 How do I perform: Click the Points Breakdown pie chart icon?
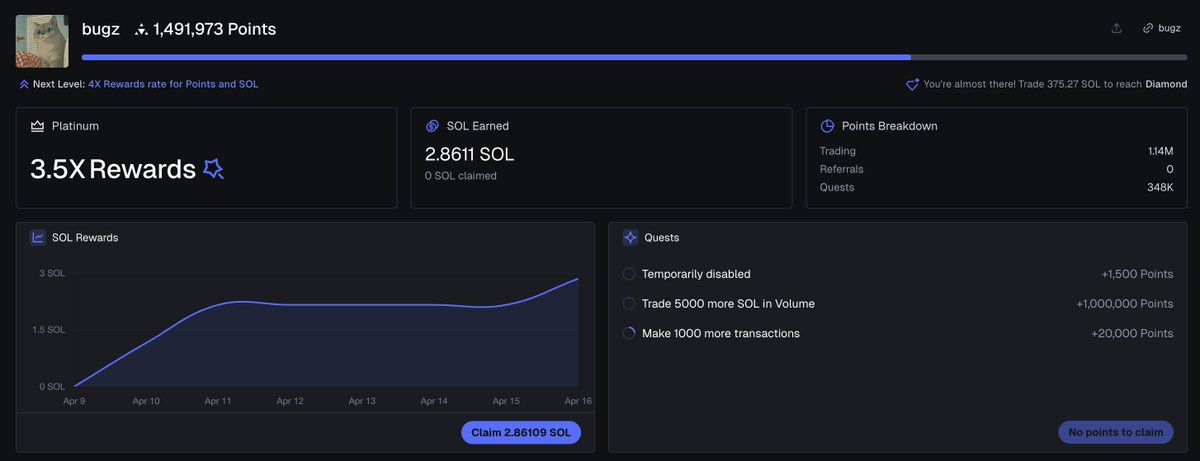point(828,126)
